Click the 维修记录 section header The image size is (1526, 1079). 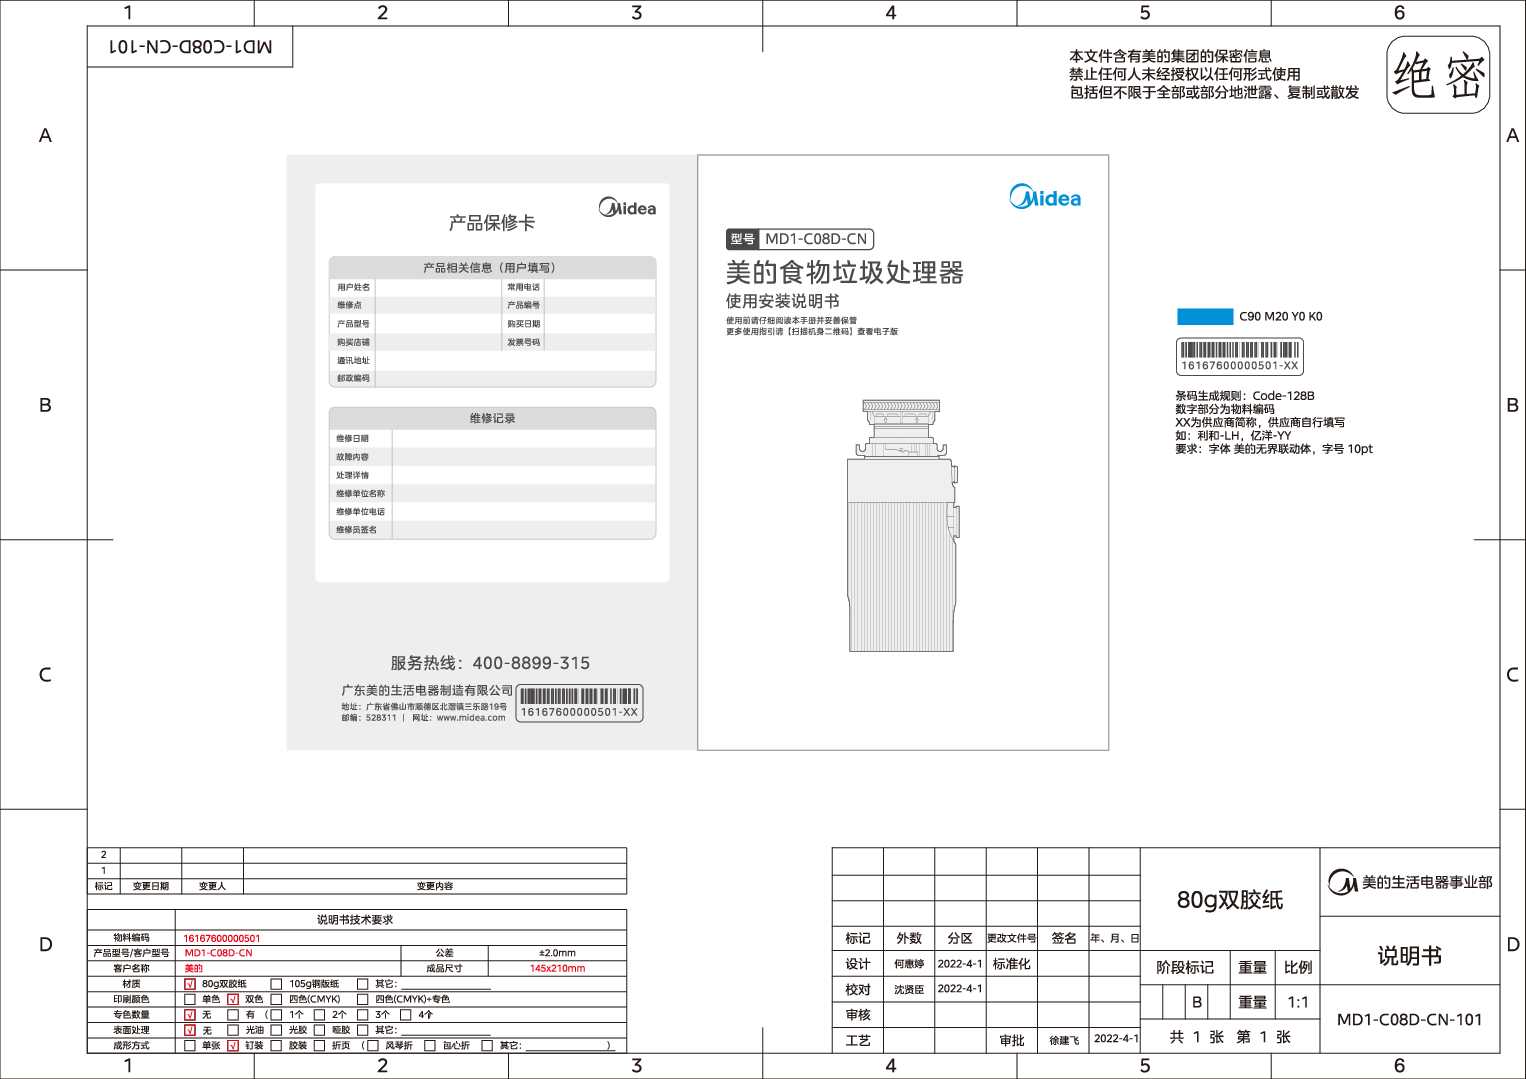(x=492, y=418)
